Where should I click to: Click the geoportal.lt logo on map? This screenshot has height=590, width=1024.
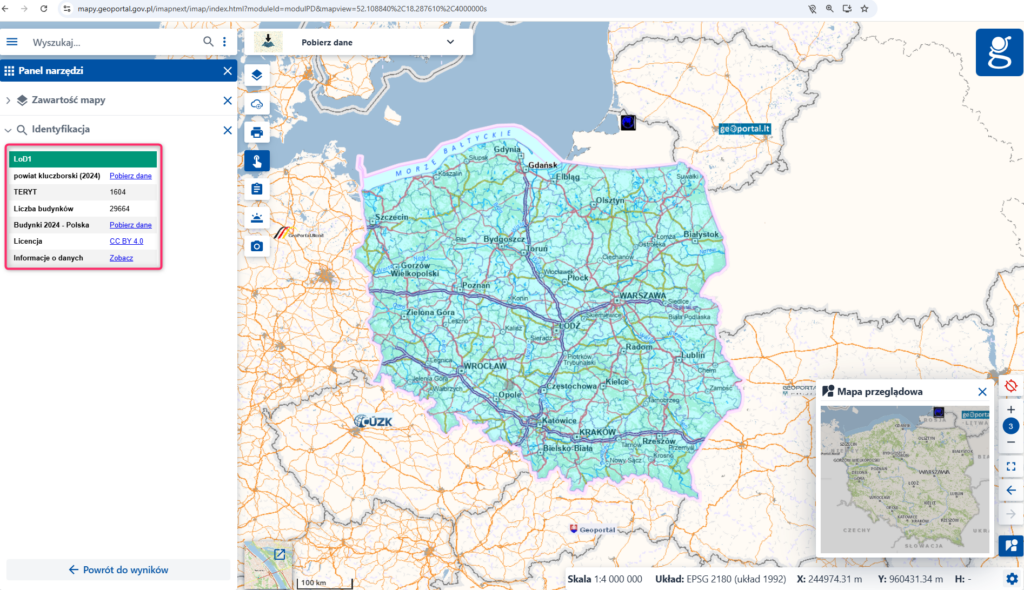744,129
